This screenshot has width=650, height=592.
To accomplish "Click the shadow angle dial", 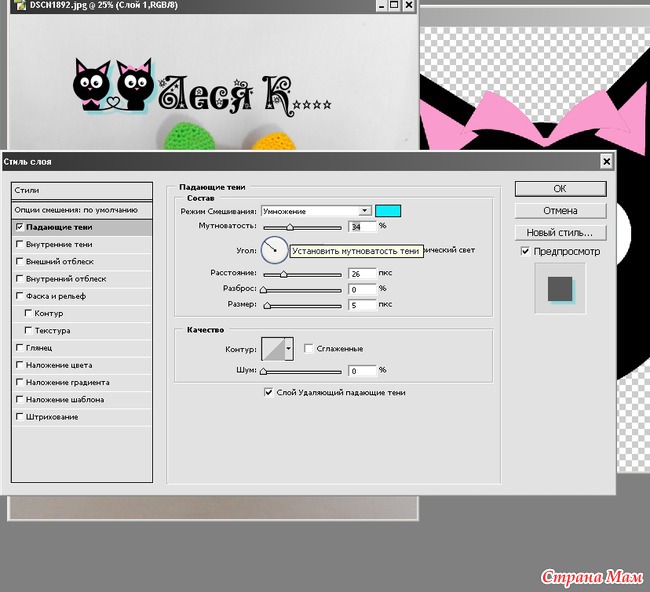I will [273, 249].
